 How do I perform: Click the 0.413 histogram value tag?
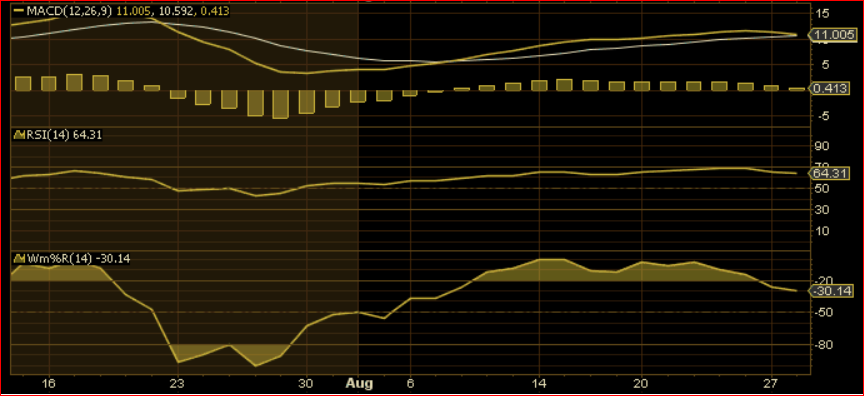coord(831,89)
